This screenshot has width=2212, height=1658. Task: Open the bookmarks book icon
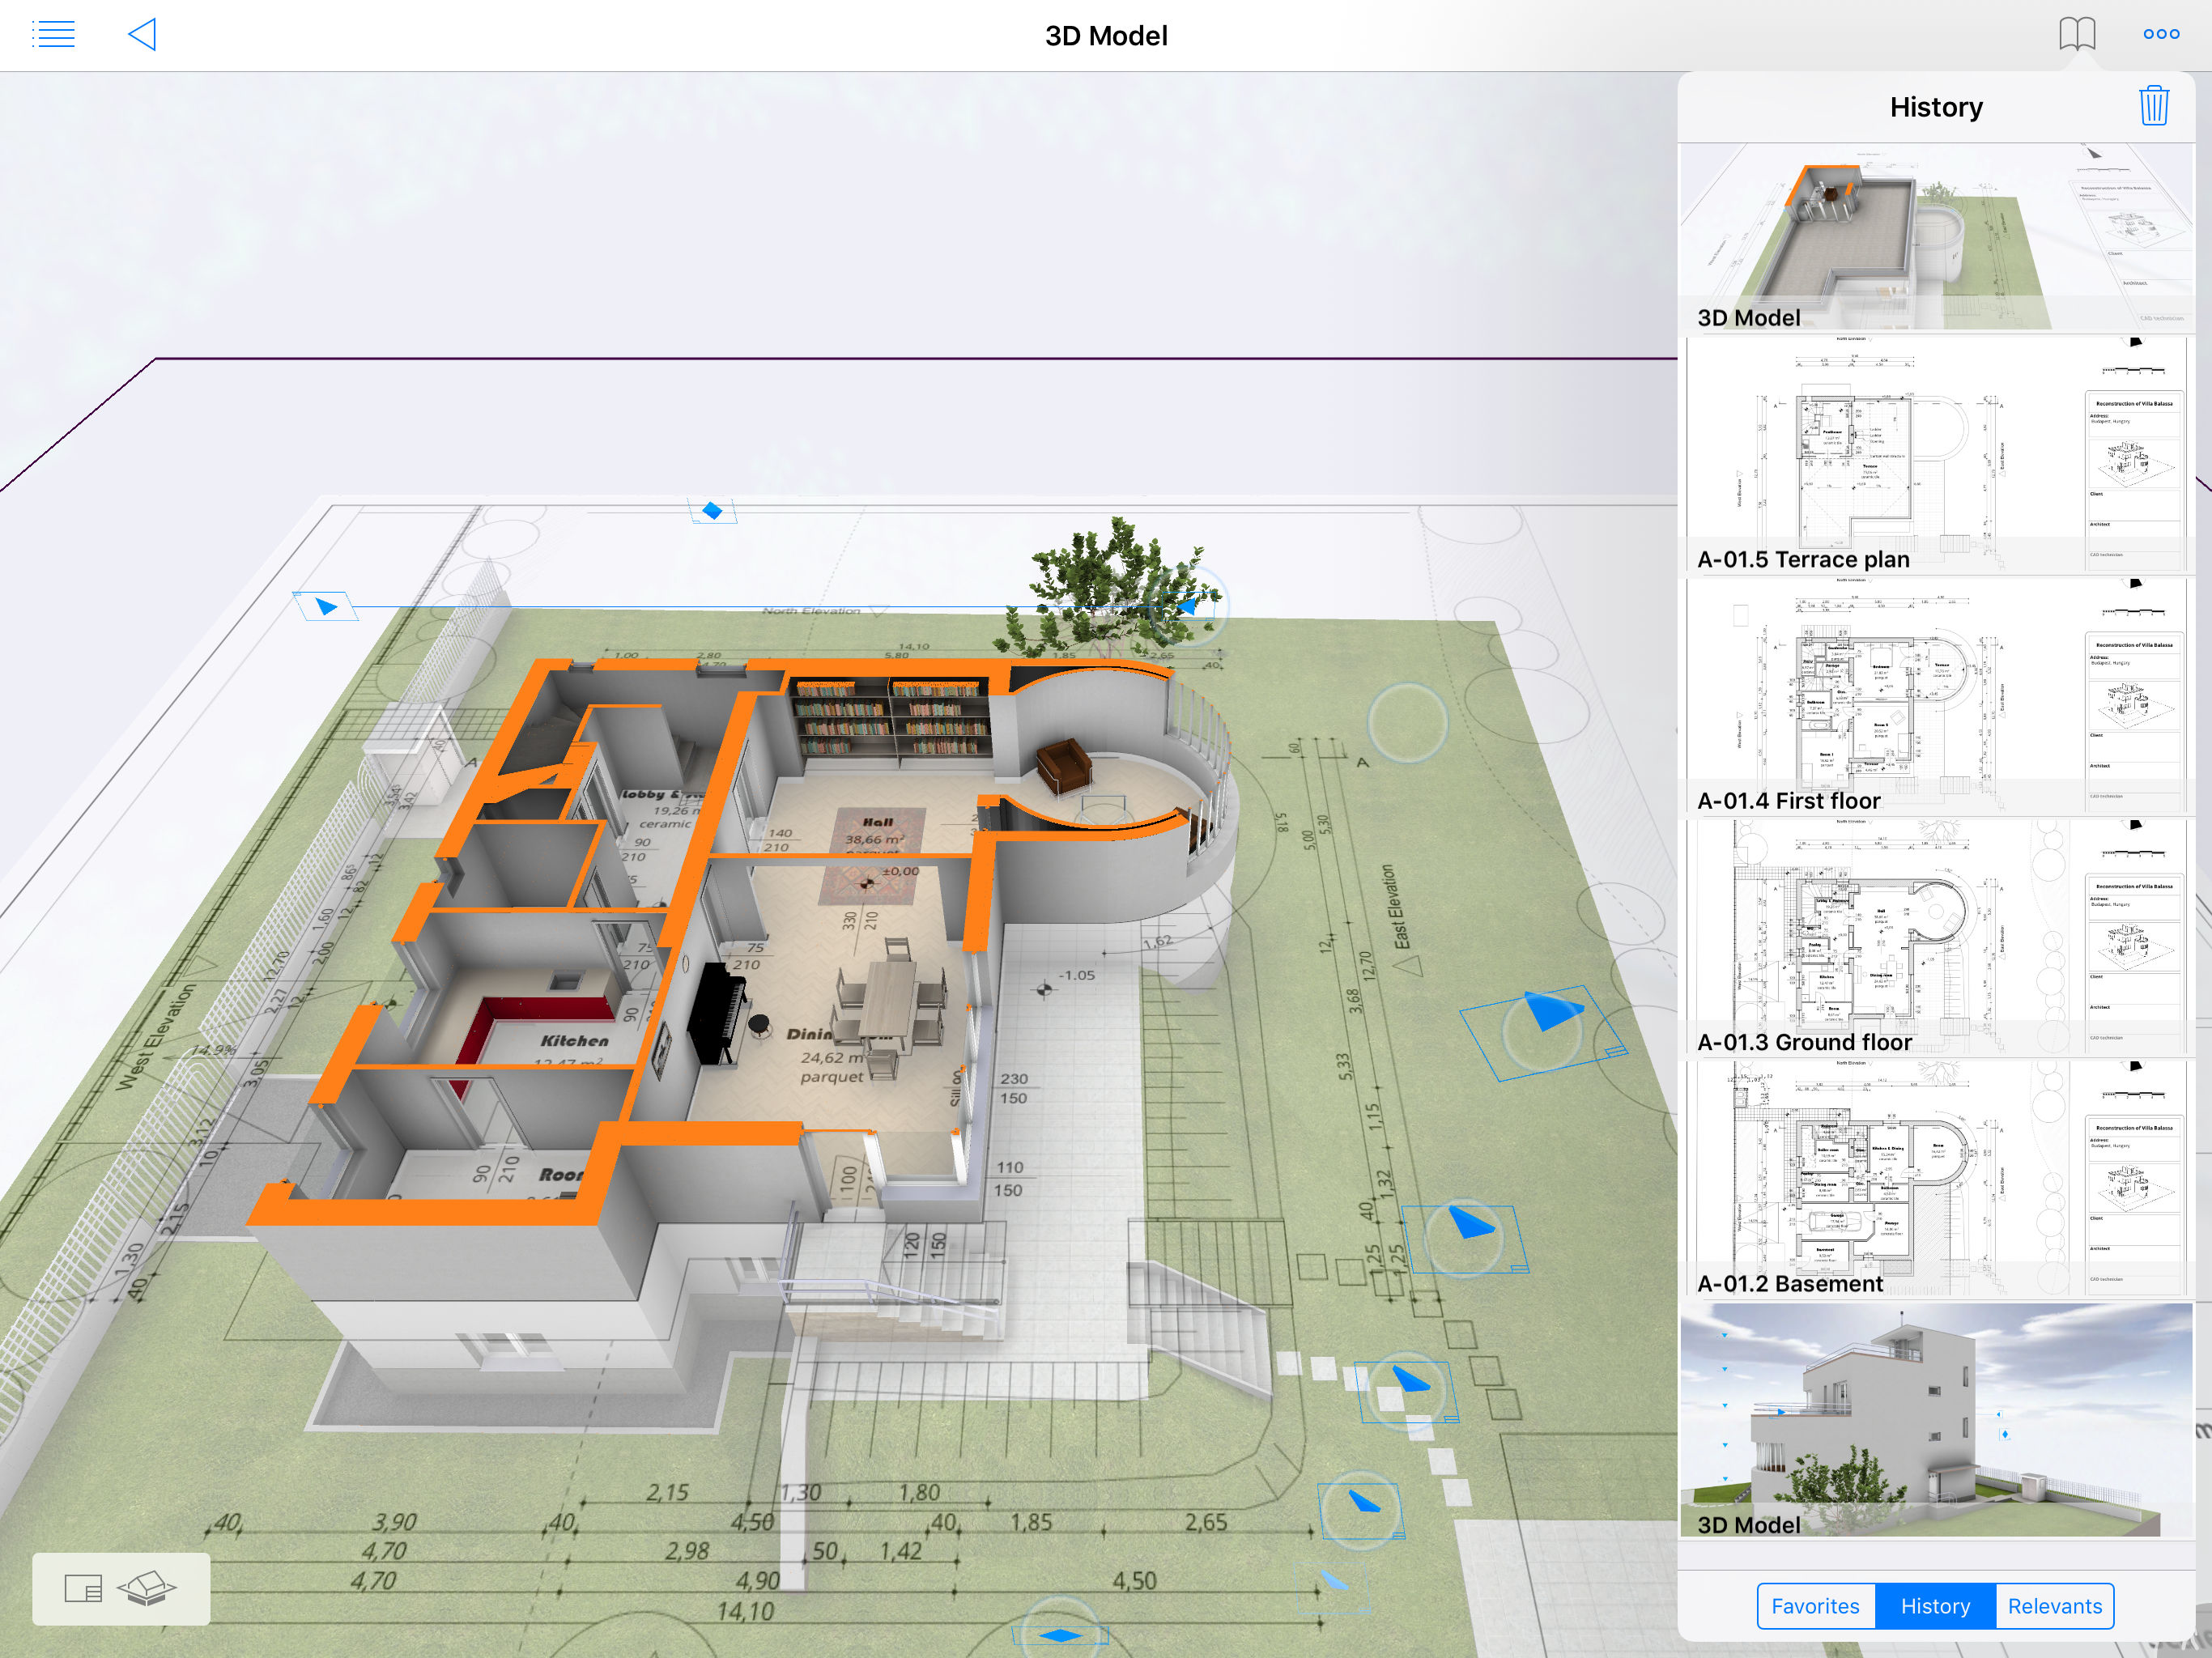[x=2076, y=34]
